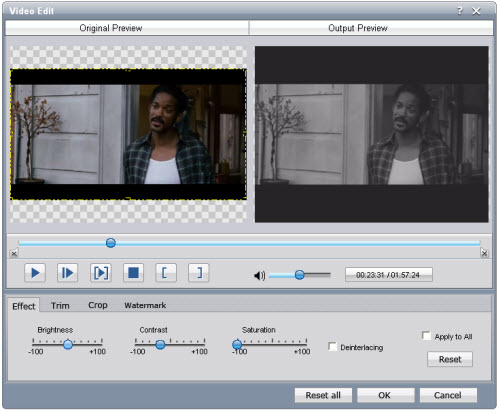Screen dimensions: 500x413
Task: Open help with the question mark icon
Action: tap(460, 11)
